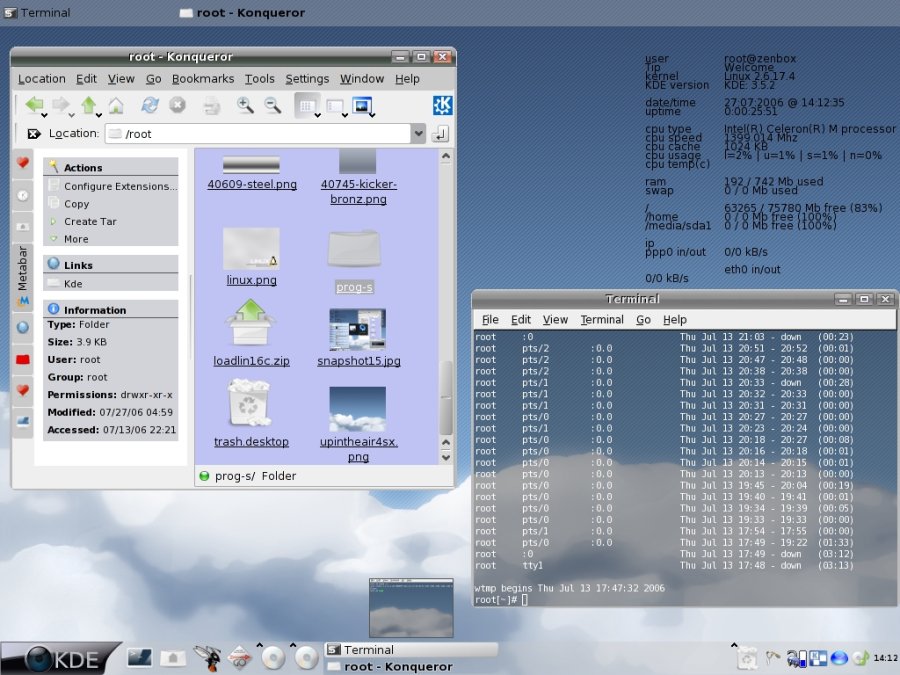Open the prog-s folder icon
The image size is (900, 675).
pyautogui.click(x=354, y=249)
